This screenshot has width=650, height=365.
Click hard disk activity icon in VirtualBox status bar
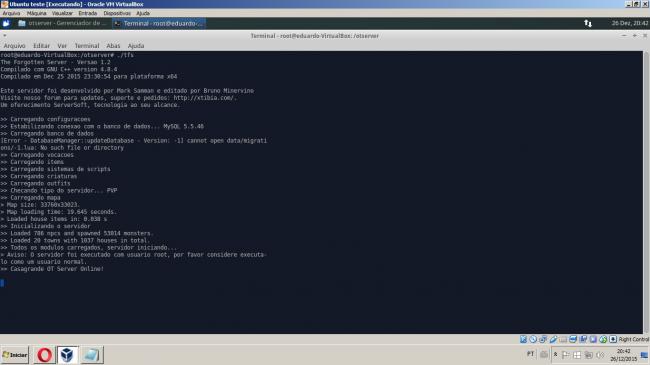coord(523,339)
